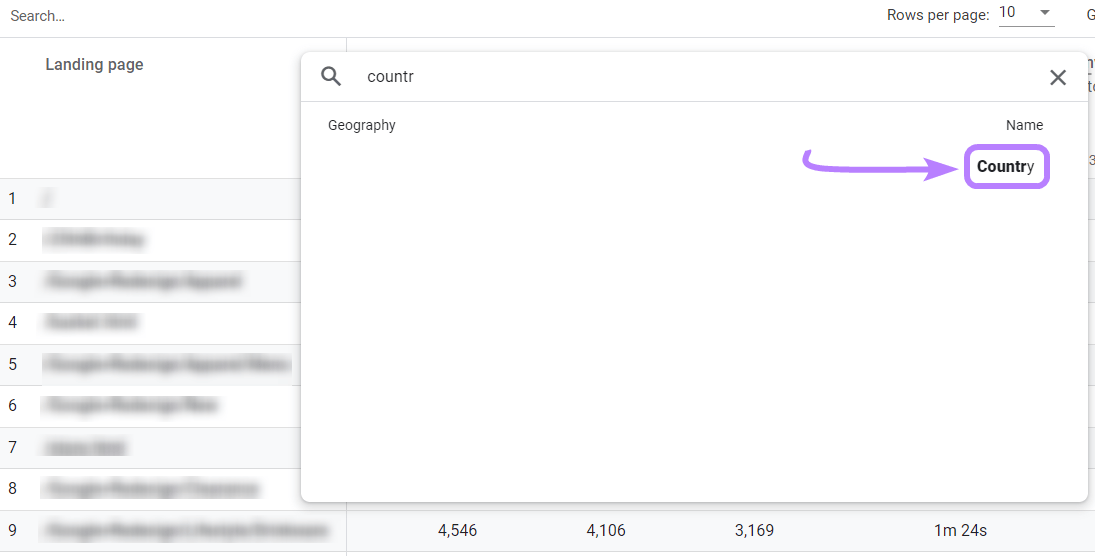Open the Rows per page dropdown
The image size is (1095, 556).
click(1026, 14)
